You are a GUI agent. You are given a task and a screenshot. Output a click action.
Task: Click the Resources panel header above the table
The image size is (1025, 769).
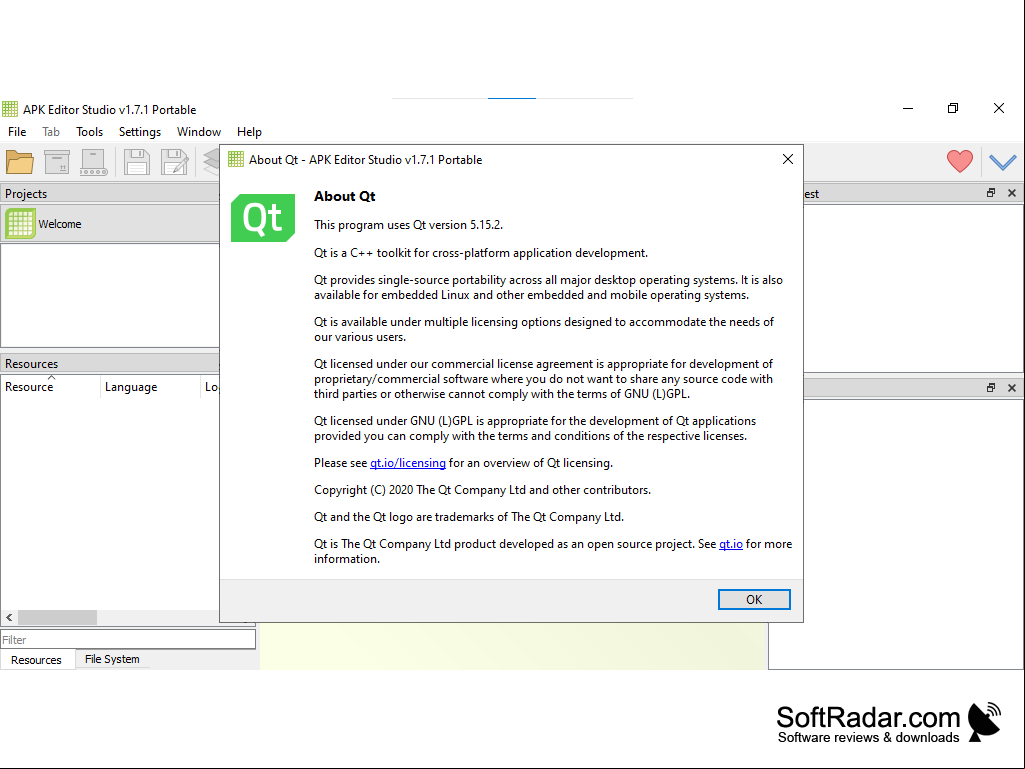pyautogui.click(x=110, y=364)
